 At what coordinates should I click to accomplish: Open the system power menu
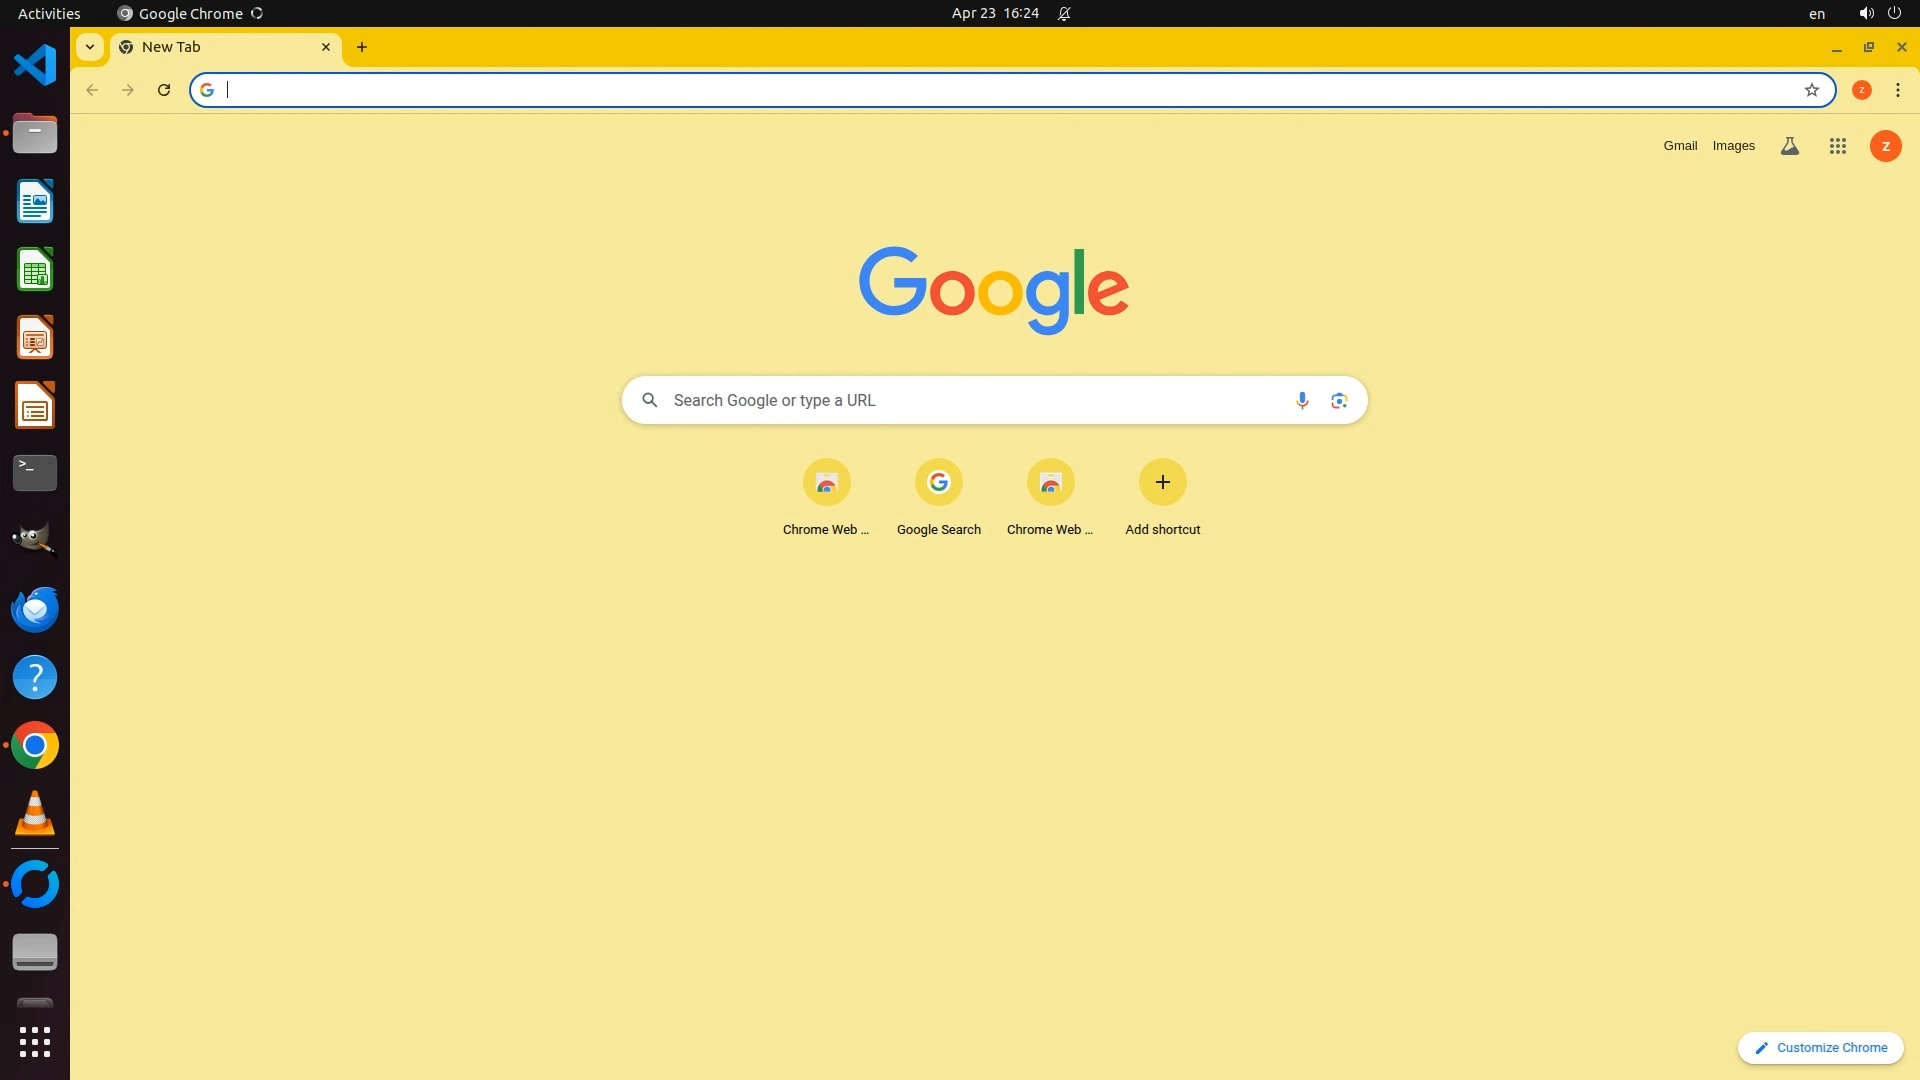pyautogui.click(x=1893, y=13)
